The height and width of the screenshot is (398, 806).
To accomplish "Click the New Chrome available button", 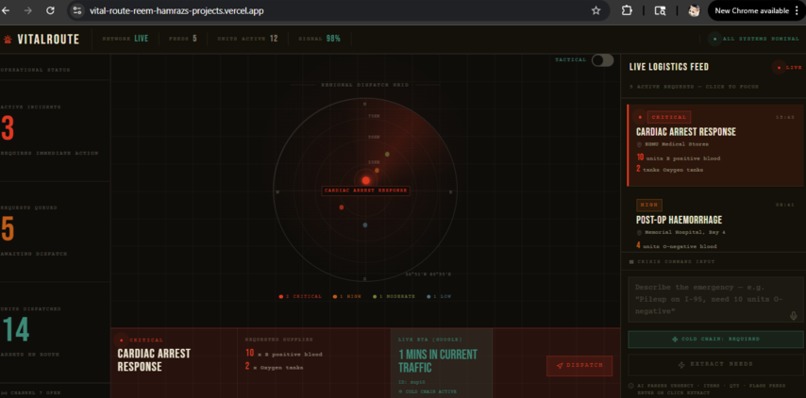I will (756, 10).
